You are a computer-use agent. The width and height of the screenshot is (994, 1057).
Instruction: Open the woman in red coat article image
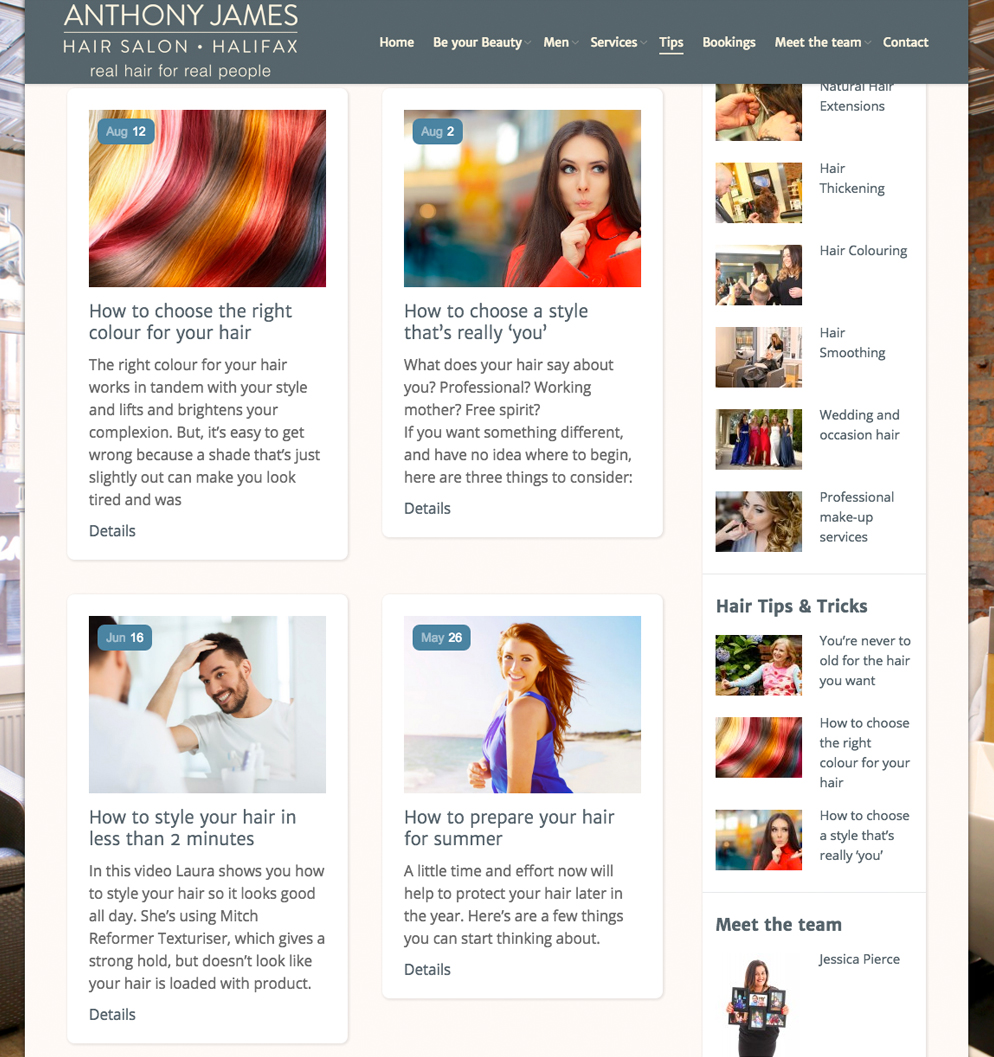point(522,198)
